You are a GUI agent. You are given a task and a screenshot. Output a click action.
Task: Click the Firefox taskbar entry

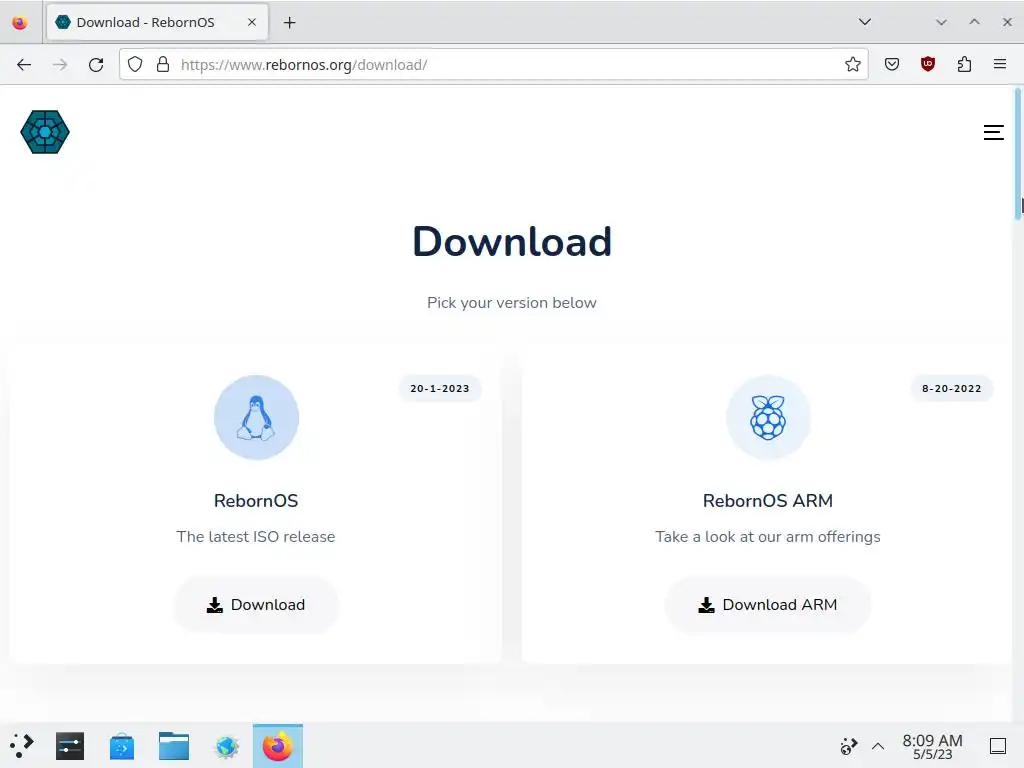(278, 746)
